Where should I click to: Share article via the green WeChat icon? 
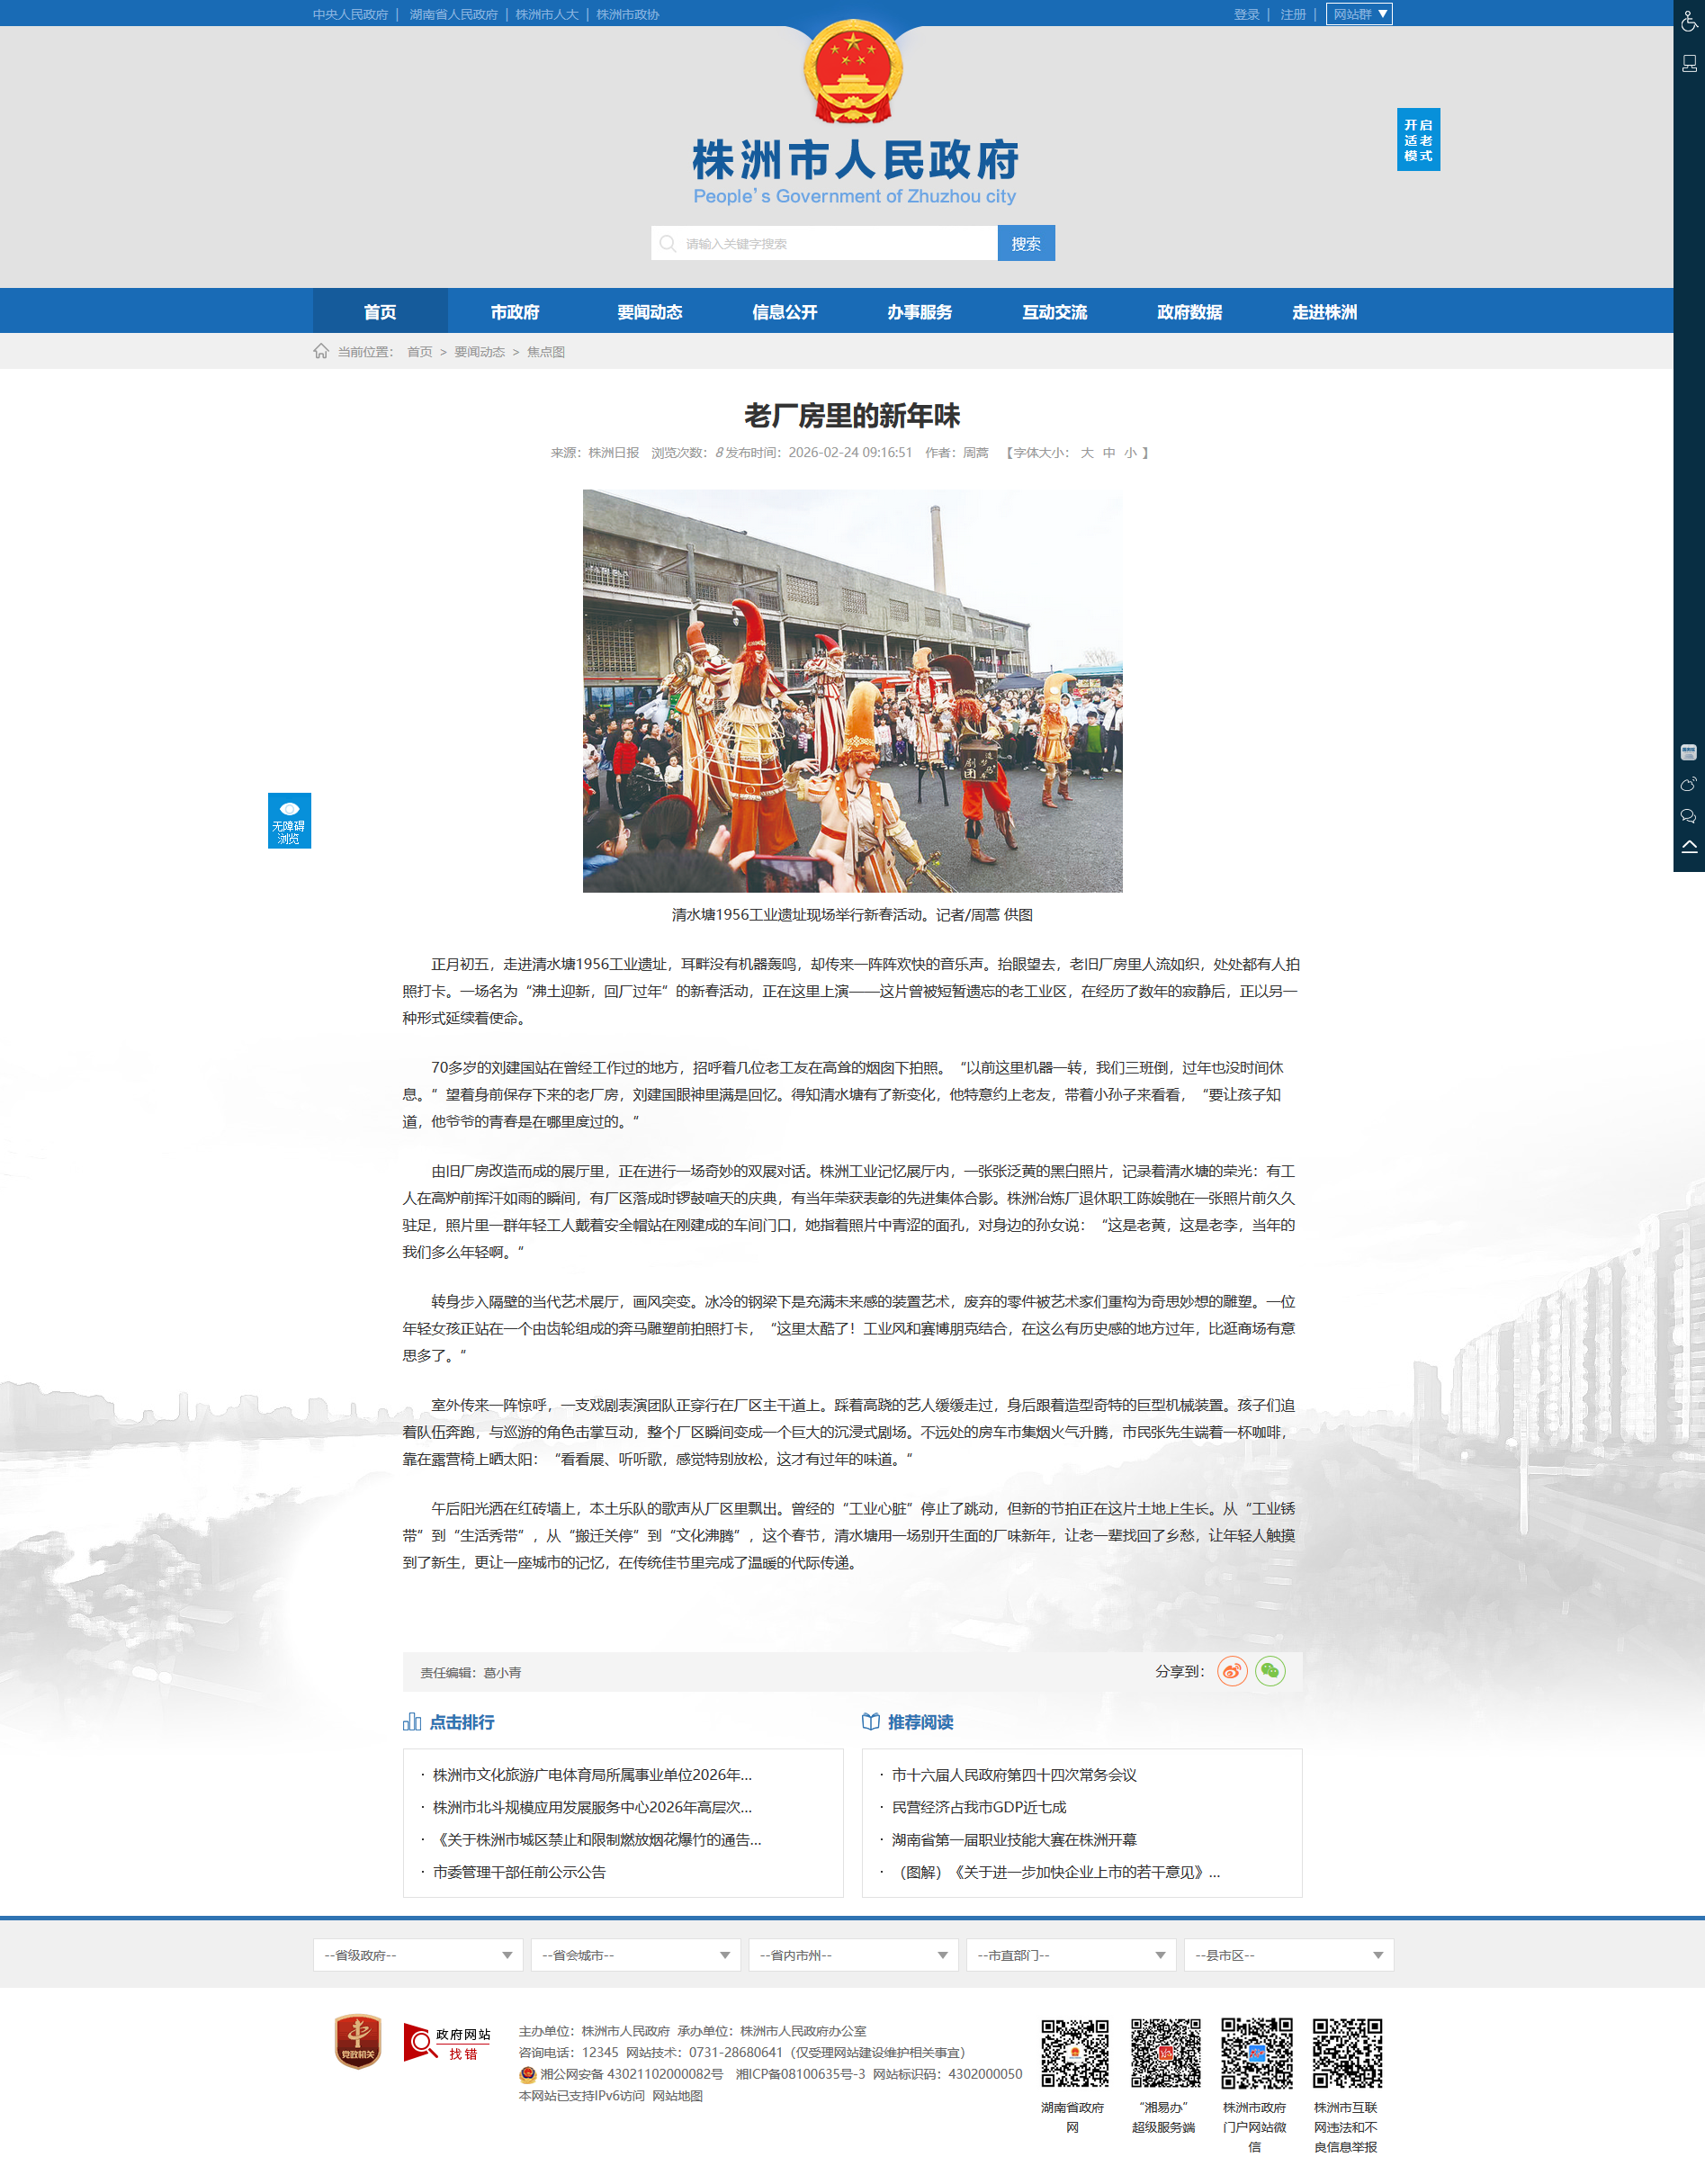coord(1270,1671)
